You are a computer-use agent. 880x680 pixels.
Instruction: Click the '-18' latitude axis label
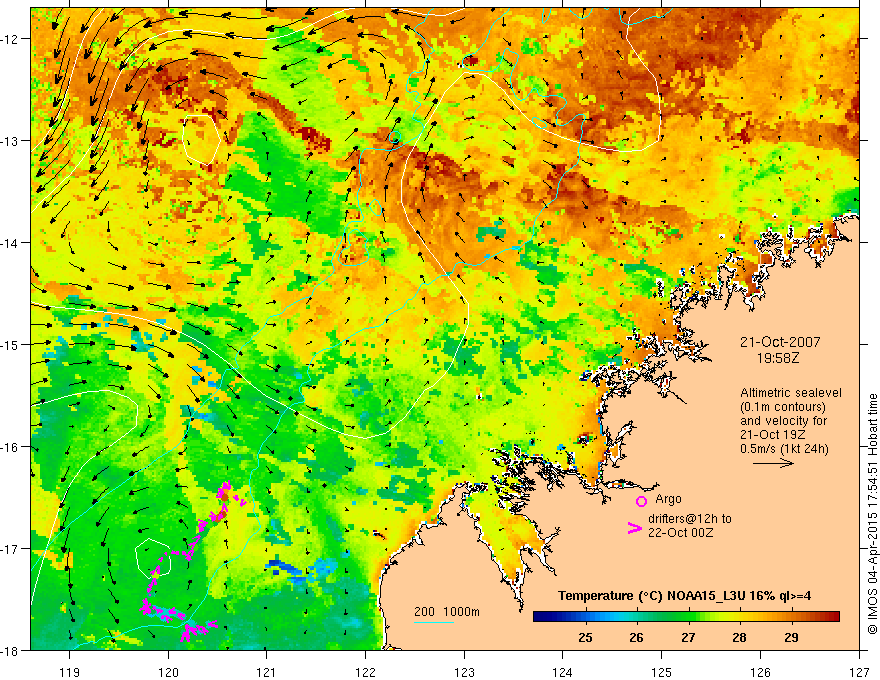pos(11,650)
